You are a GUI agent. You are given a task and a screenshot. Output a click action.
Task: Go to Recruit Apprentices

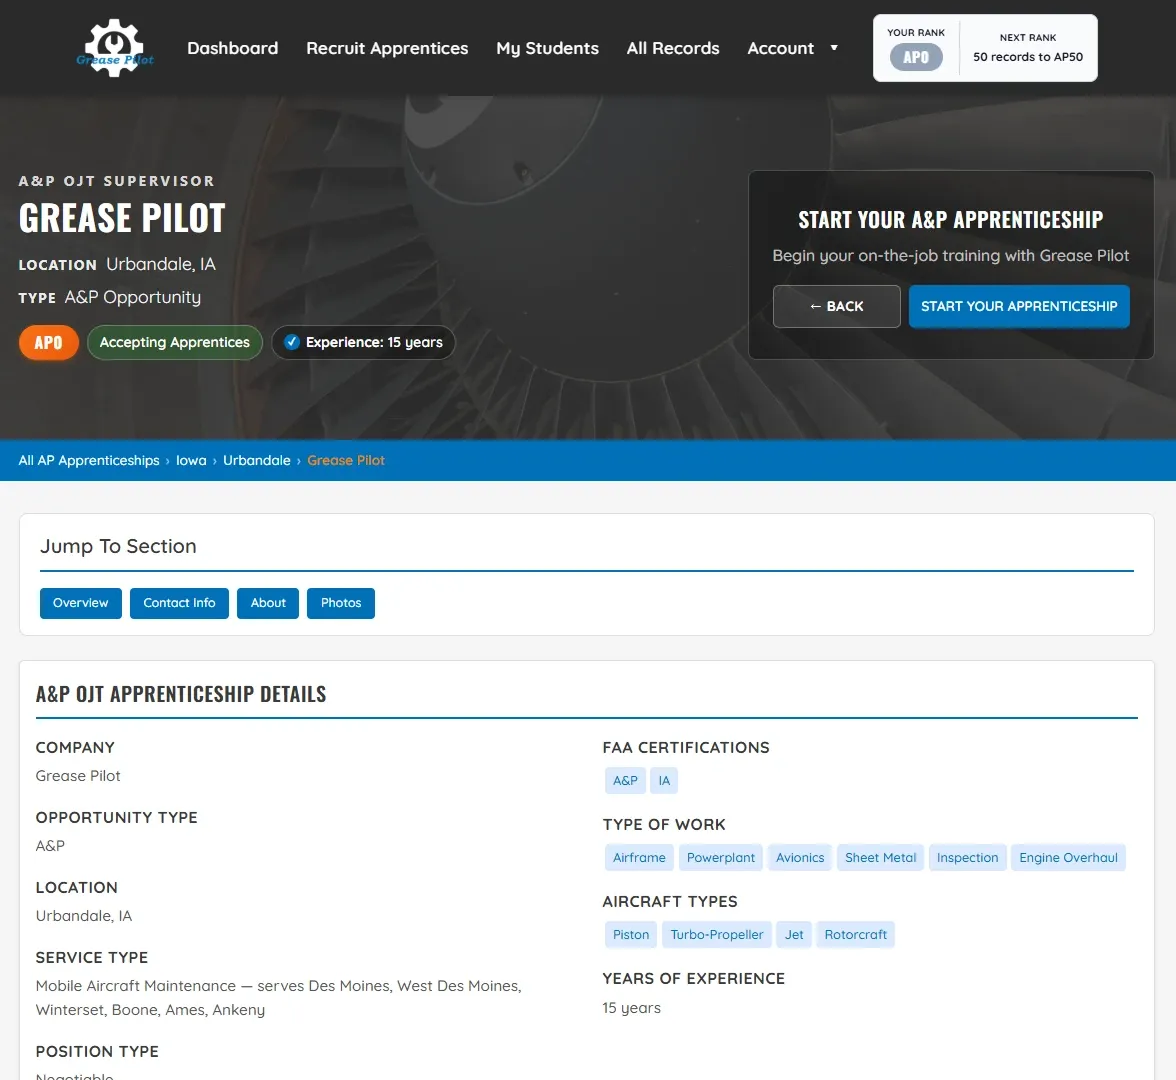387,48
